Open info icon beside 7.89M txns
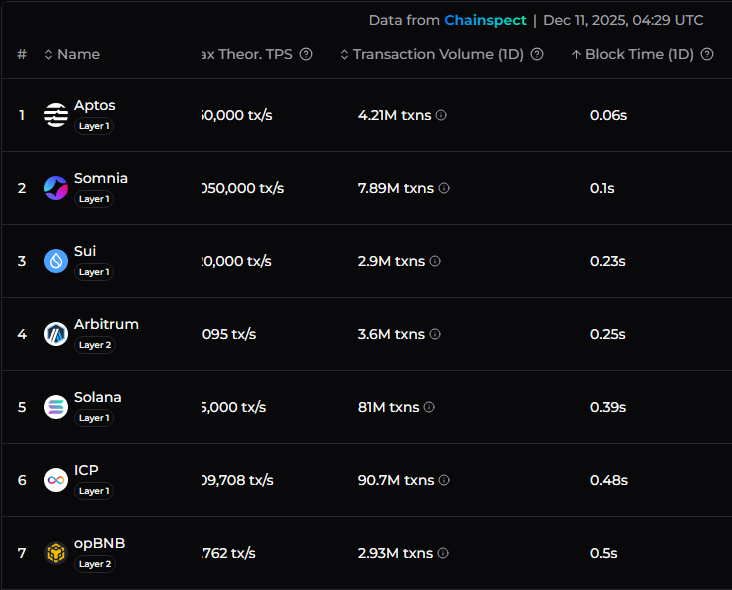Screen dimensions: 732x590 click(x=444, y=188)
